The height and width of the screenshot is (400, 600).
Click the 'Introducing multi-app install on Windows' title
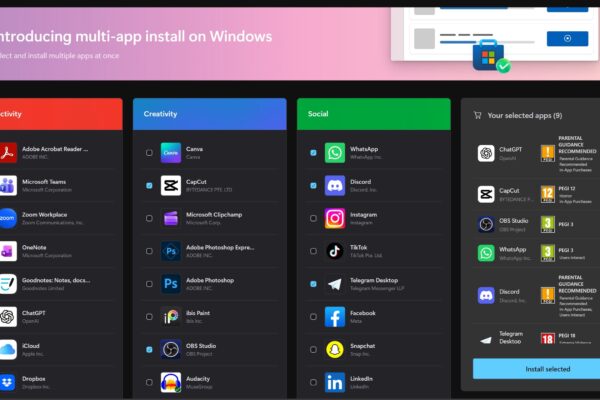point(136,36)
